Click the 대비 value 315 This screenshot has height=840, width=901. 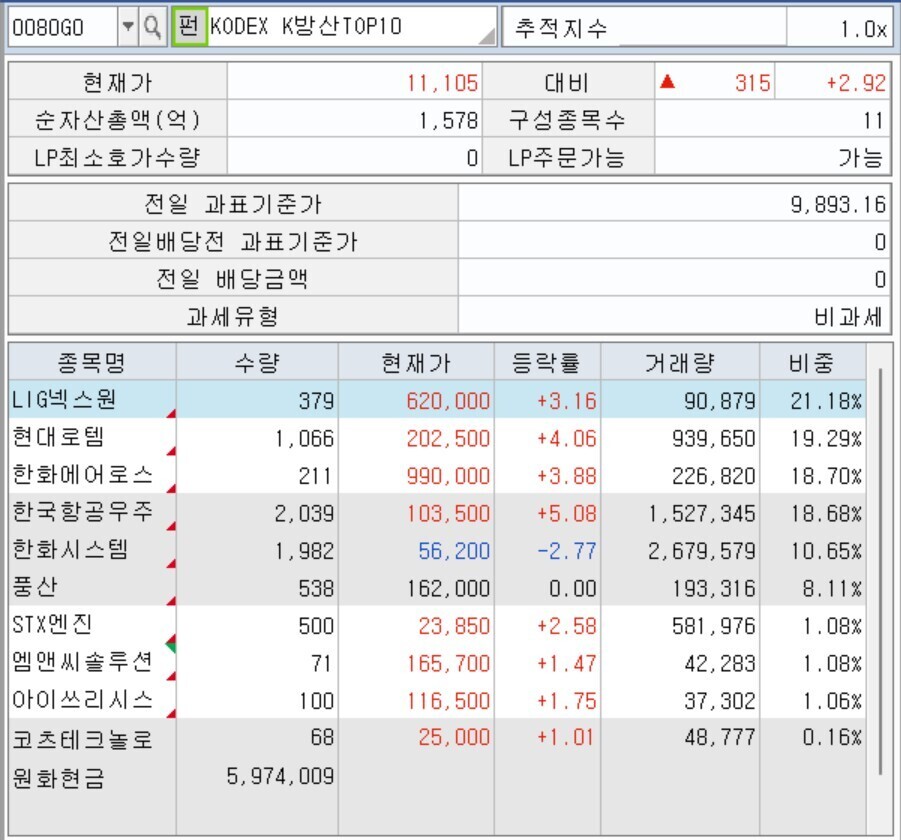pos(752,83)
